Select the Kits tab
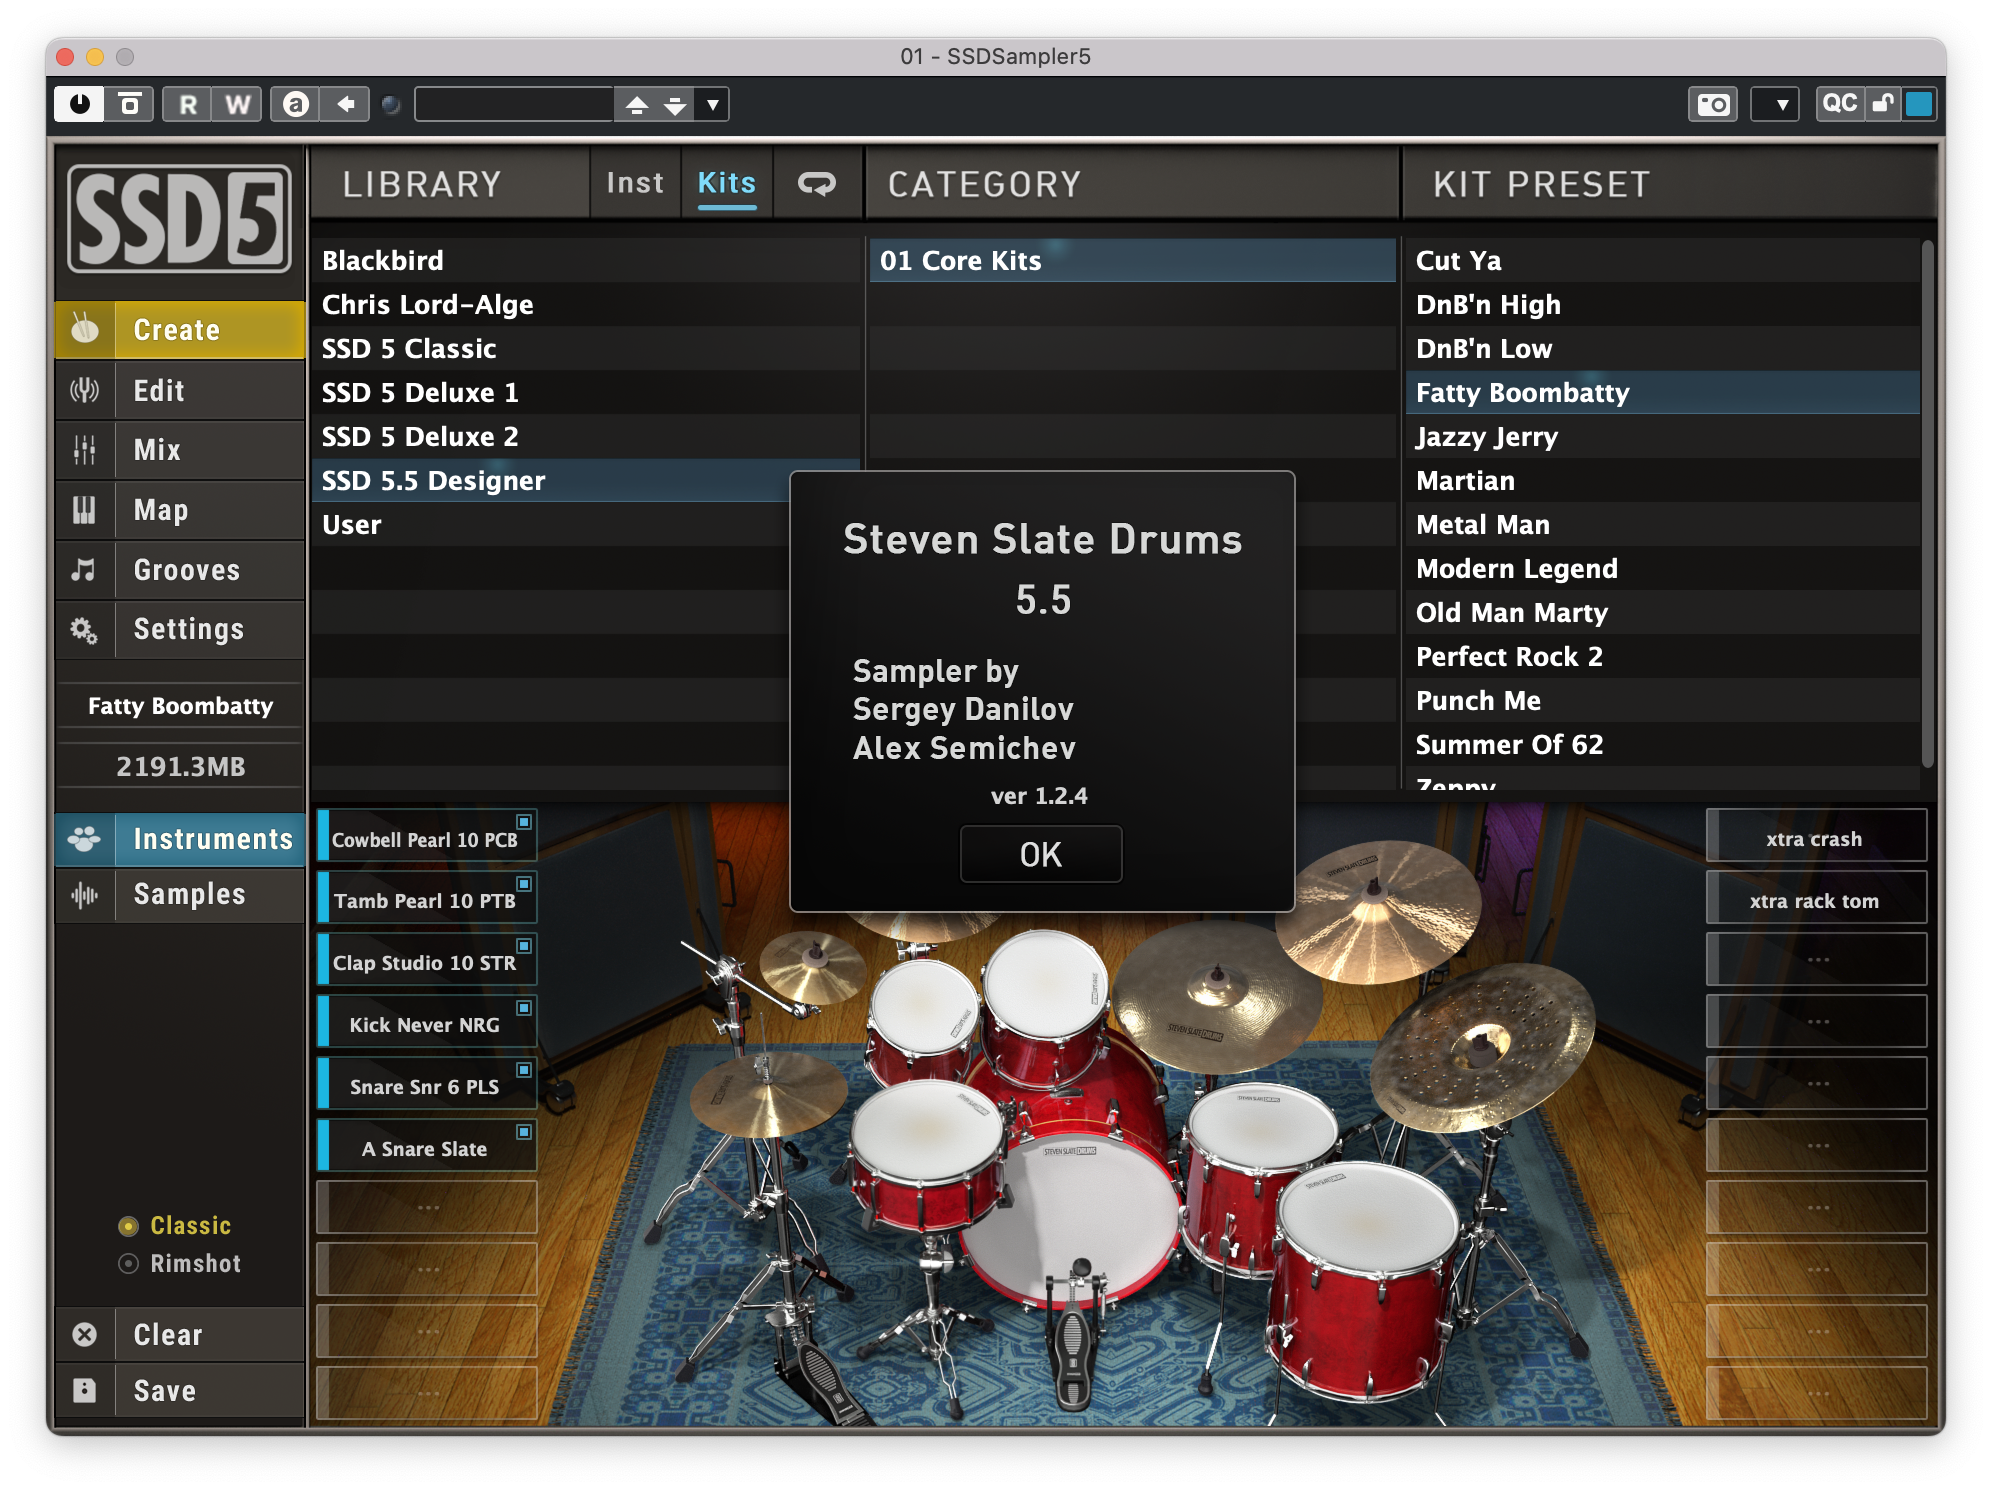 [x=726, y=183]
